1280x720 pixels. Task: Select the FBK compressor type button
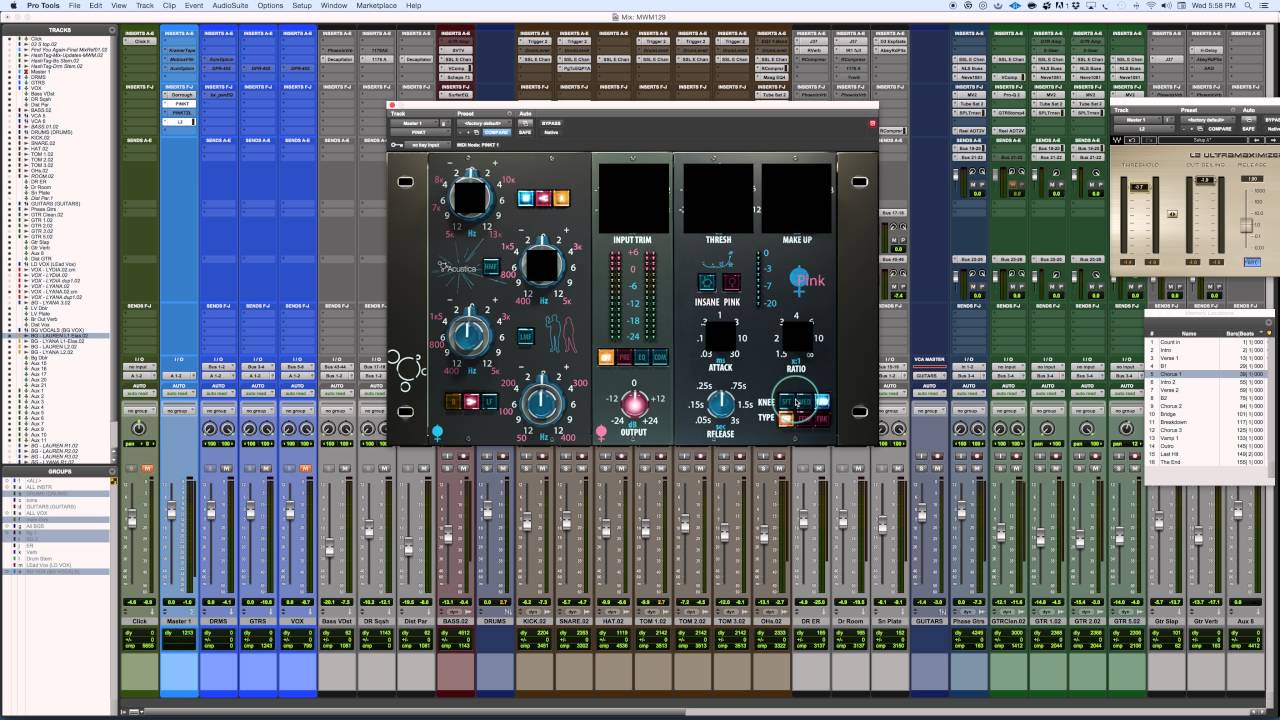[x=822, y=419]
